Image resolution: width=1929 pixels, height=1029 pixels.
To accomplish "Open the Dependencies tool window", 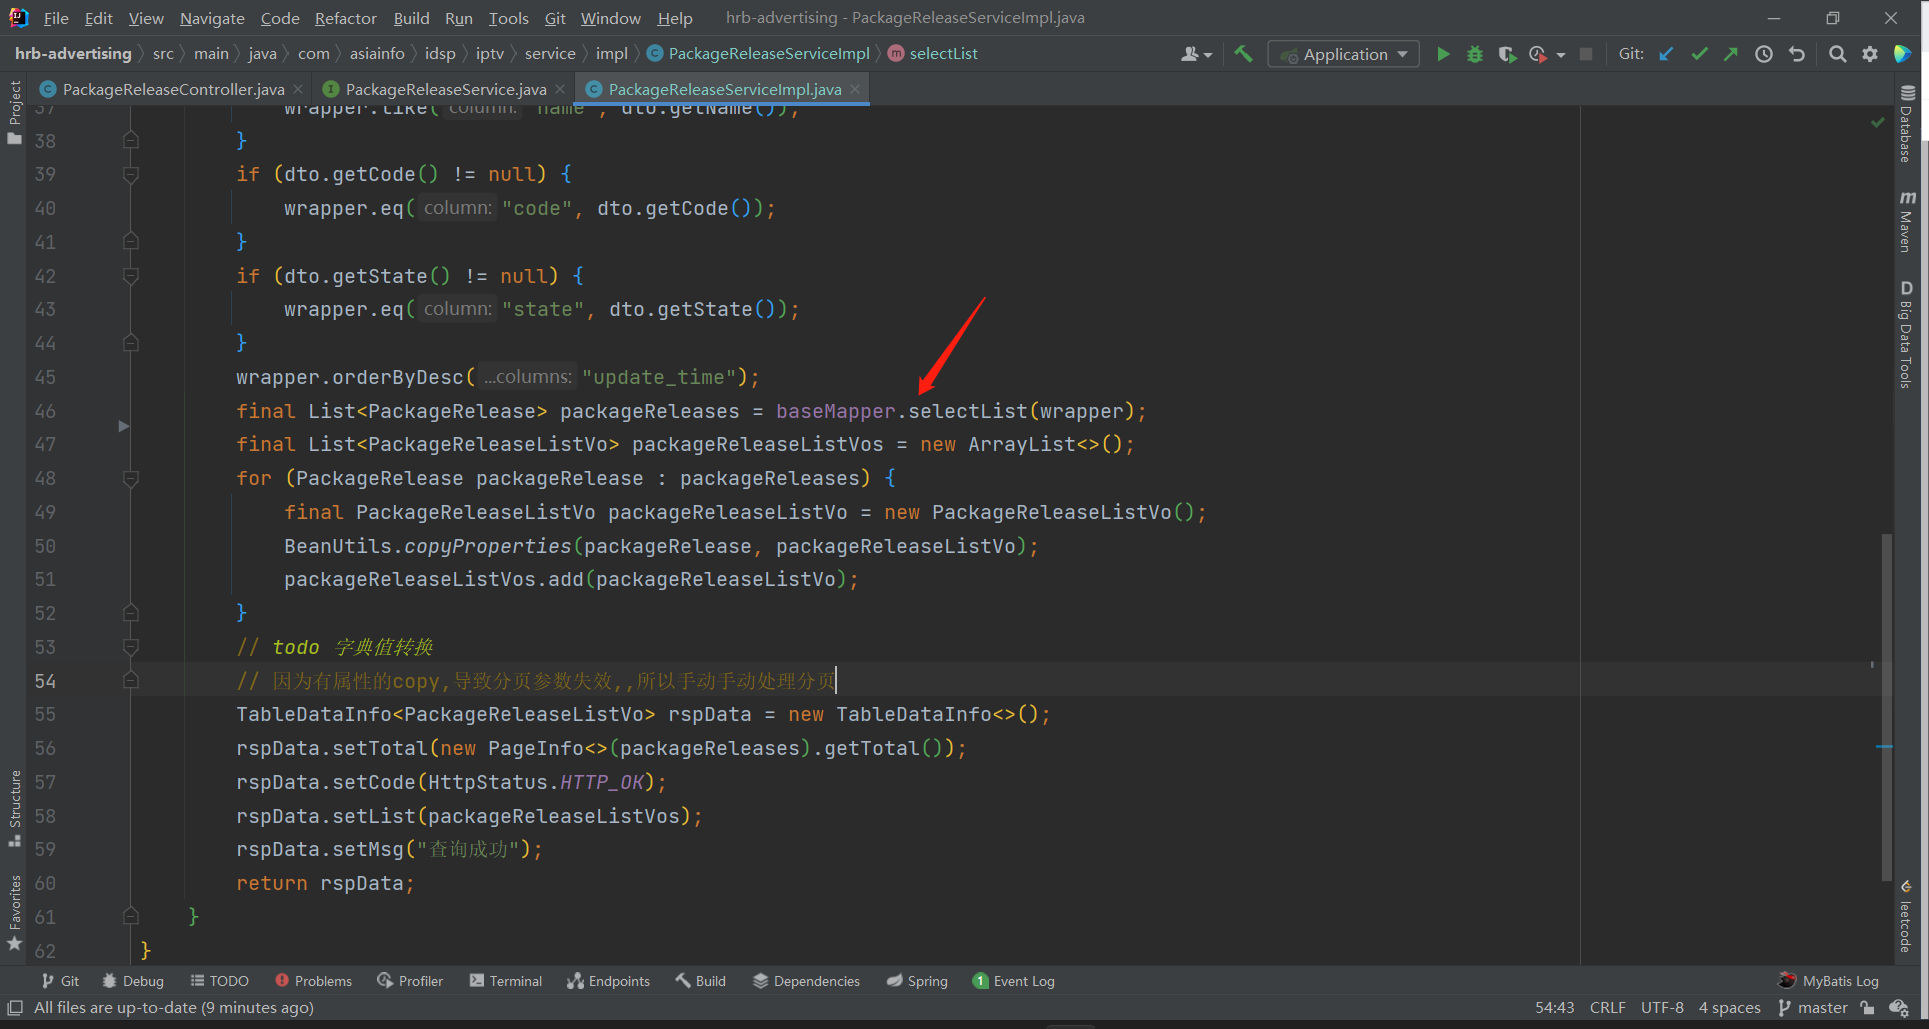I will (806, 981).
